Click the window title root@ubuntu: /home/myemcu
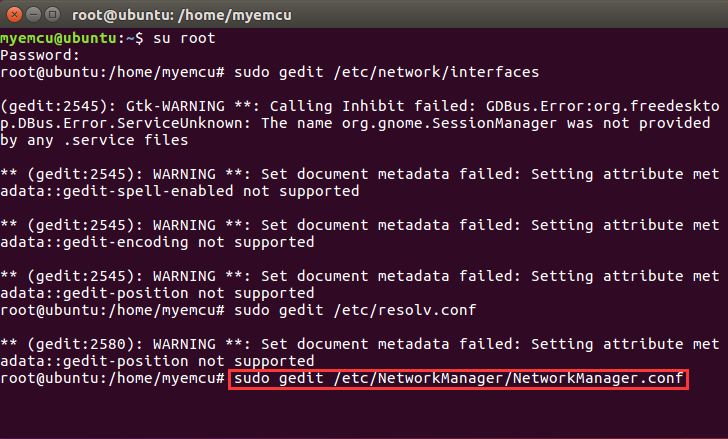 click(x=182, y=15)
